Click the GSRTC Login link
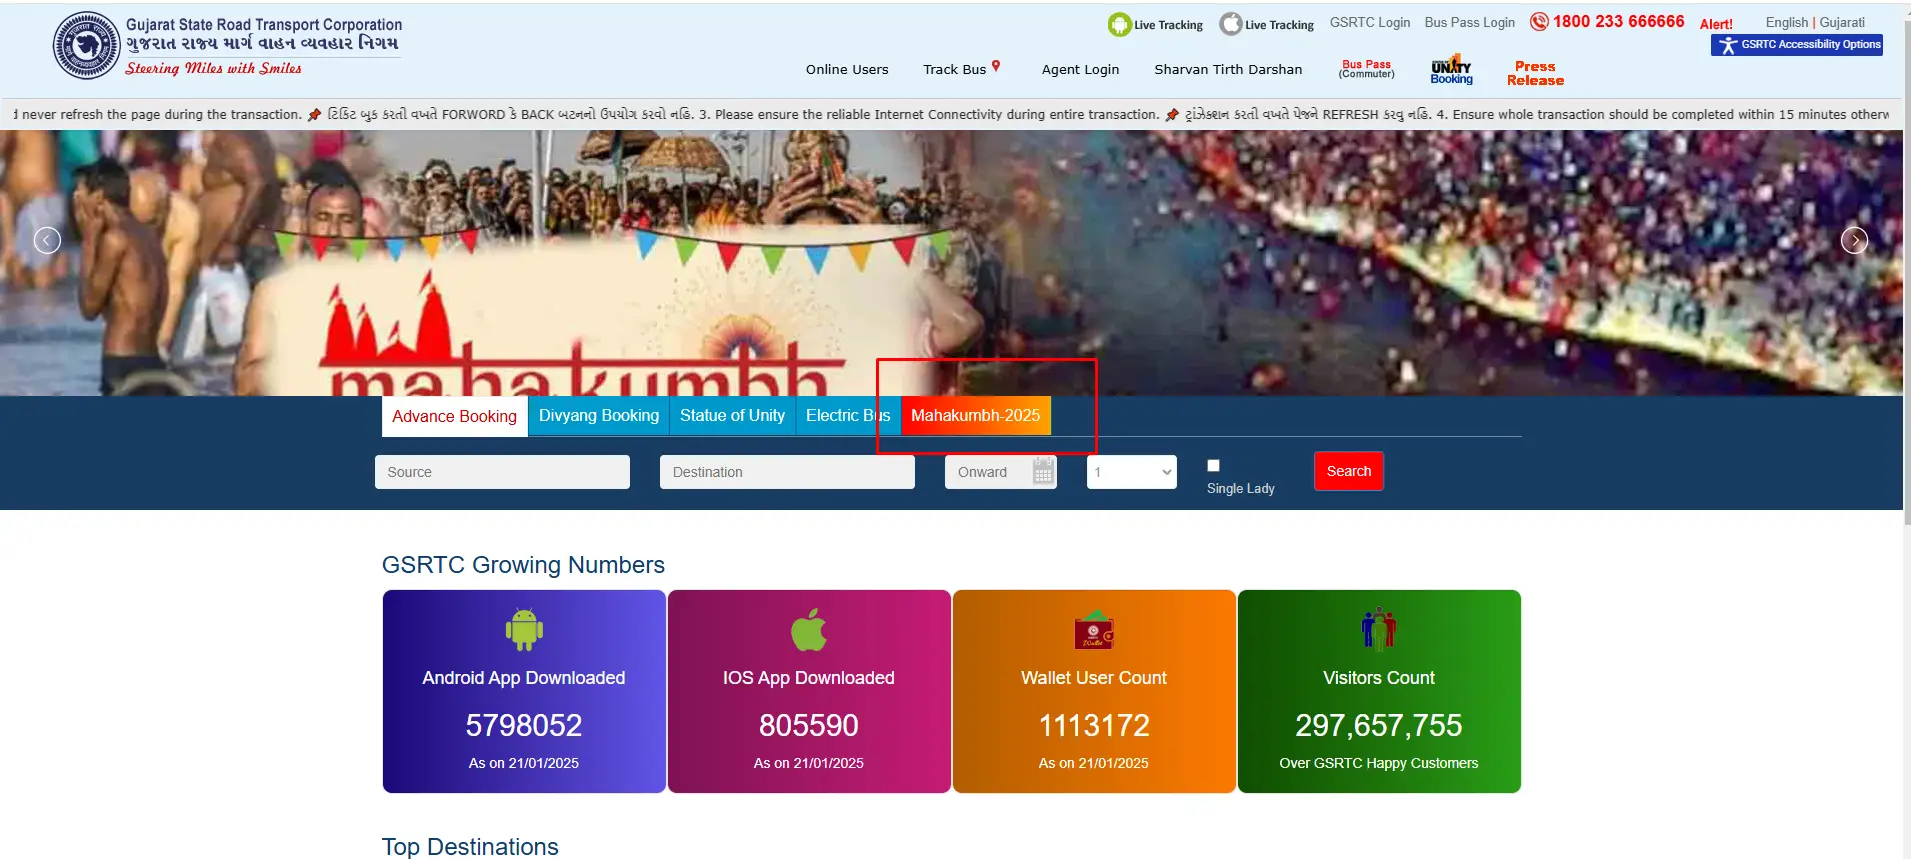The width and height of the screenshot is (1911, 859). (x=1369, y=22)
